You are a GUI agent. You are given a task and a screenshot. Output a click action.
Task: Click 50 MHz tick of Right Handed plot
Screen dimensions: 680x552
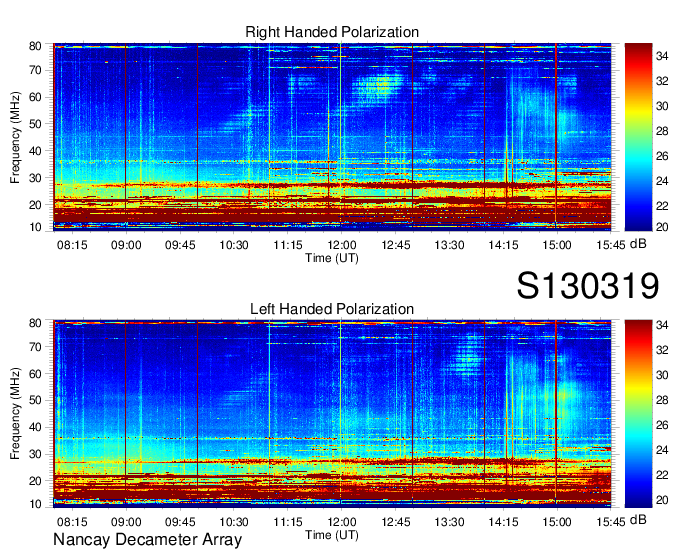[x=35, y=124]
